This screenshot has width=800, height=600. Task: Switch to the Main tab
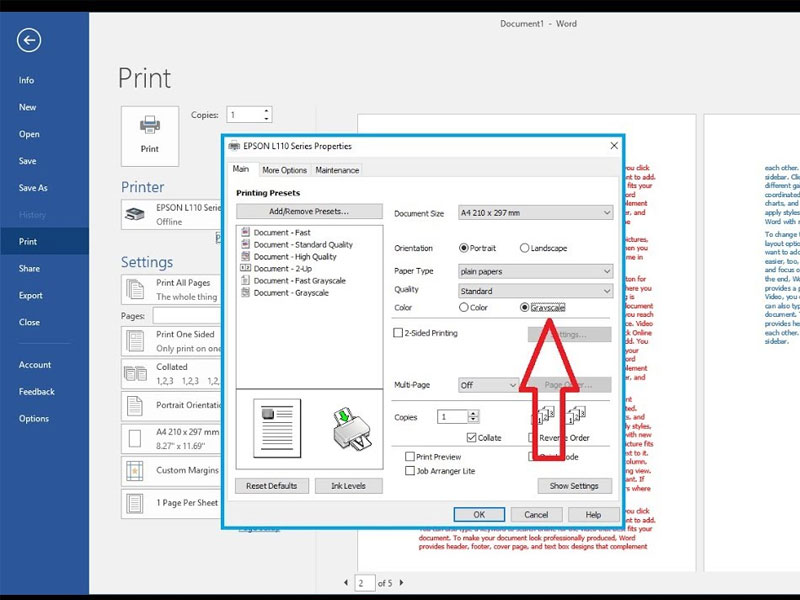pyautogui.click(x=241, y=169)
